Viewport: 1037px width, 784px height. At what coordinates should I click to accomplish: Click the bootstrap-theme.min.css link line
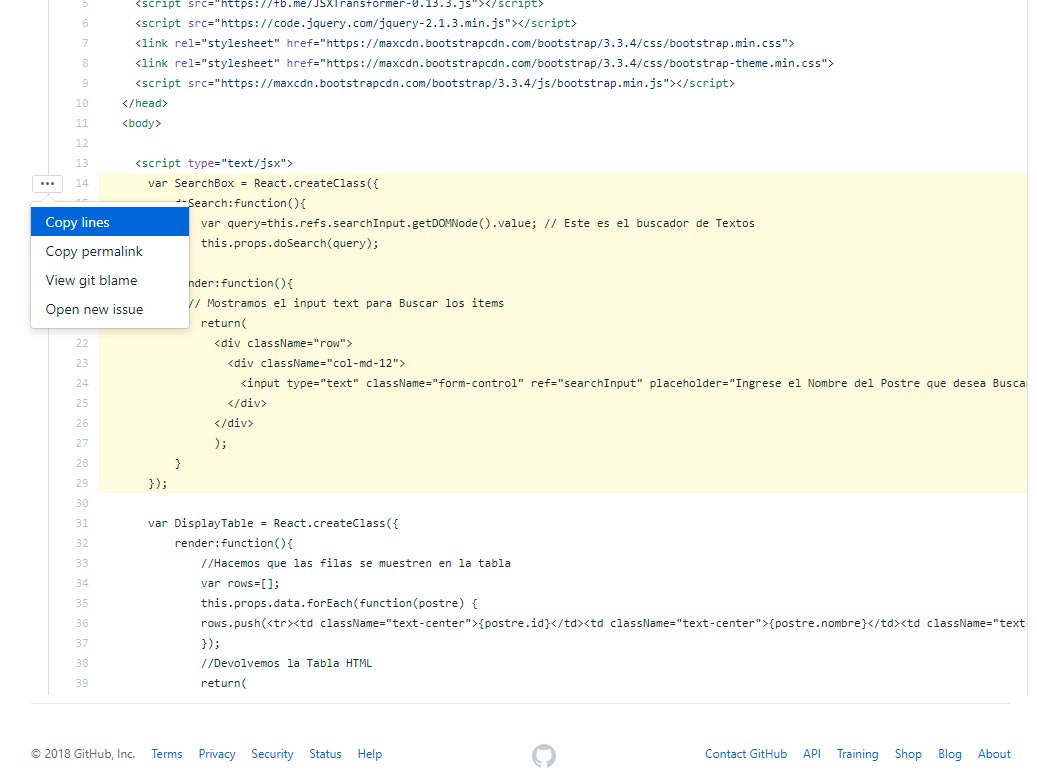click(x=484, y=64)
